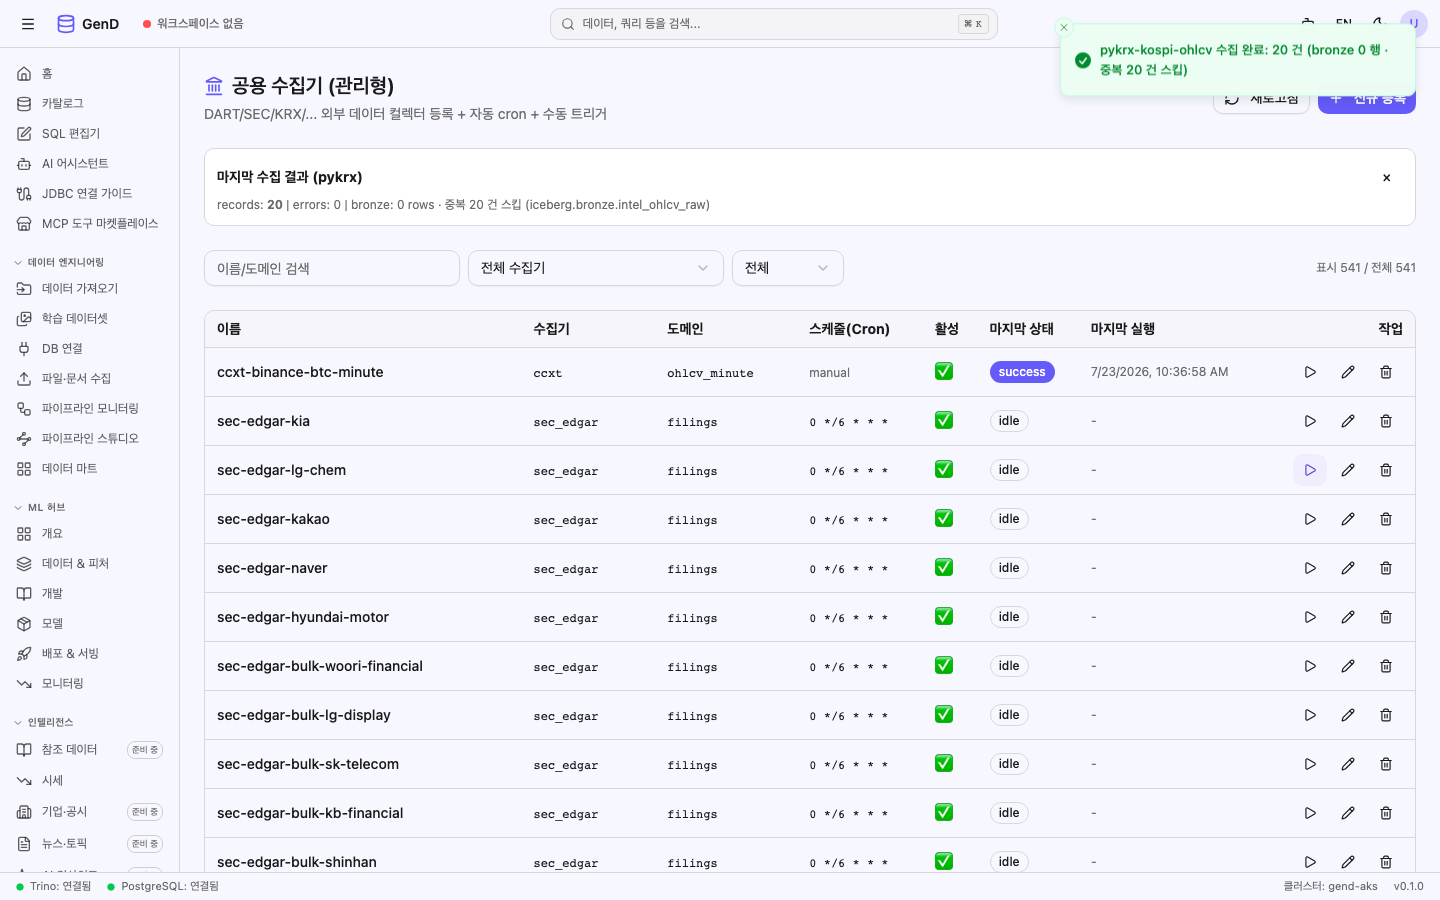Run the sec-edgar-naver collector

pyautogui.click(x=1310, y=568)
